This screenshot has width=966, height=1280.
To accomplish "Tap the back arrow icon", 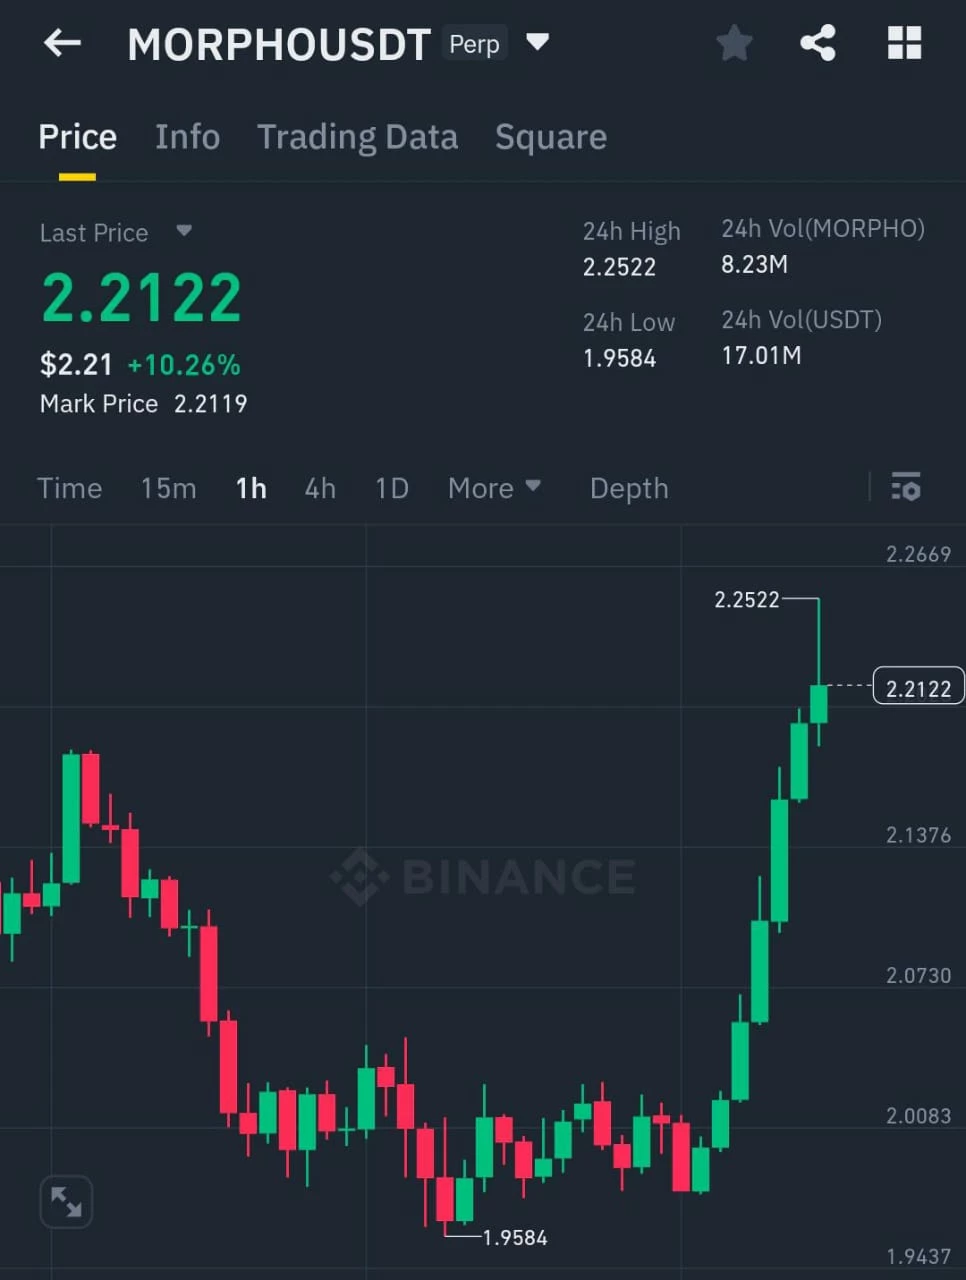I will pyautogui.click(x=62, y=43).
